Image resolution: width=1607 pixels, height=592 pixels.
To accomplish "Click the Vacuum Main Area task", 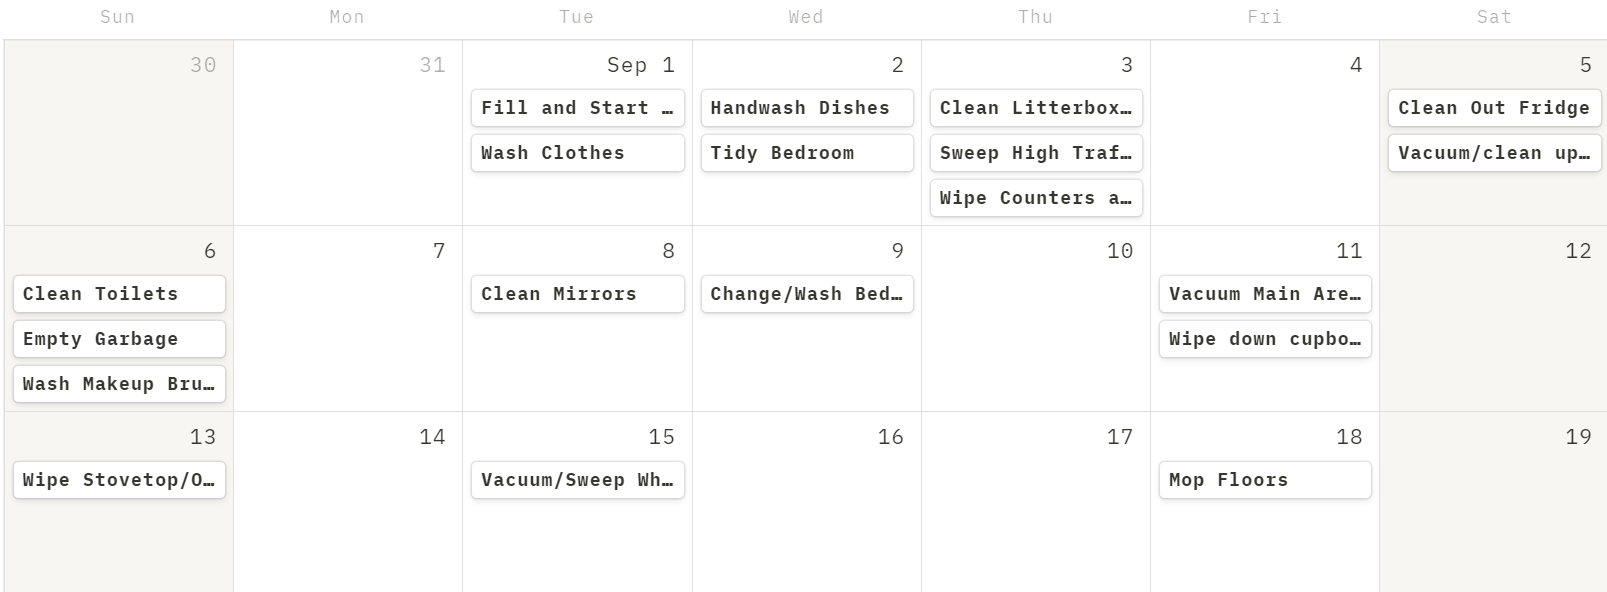I will pos(1265,294).
